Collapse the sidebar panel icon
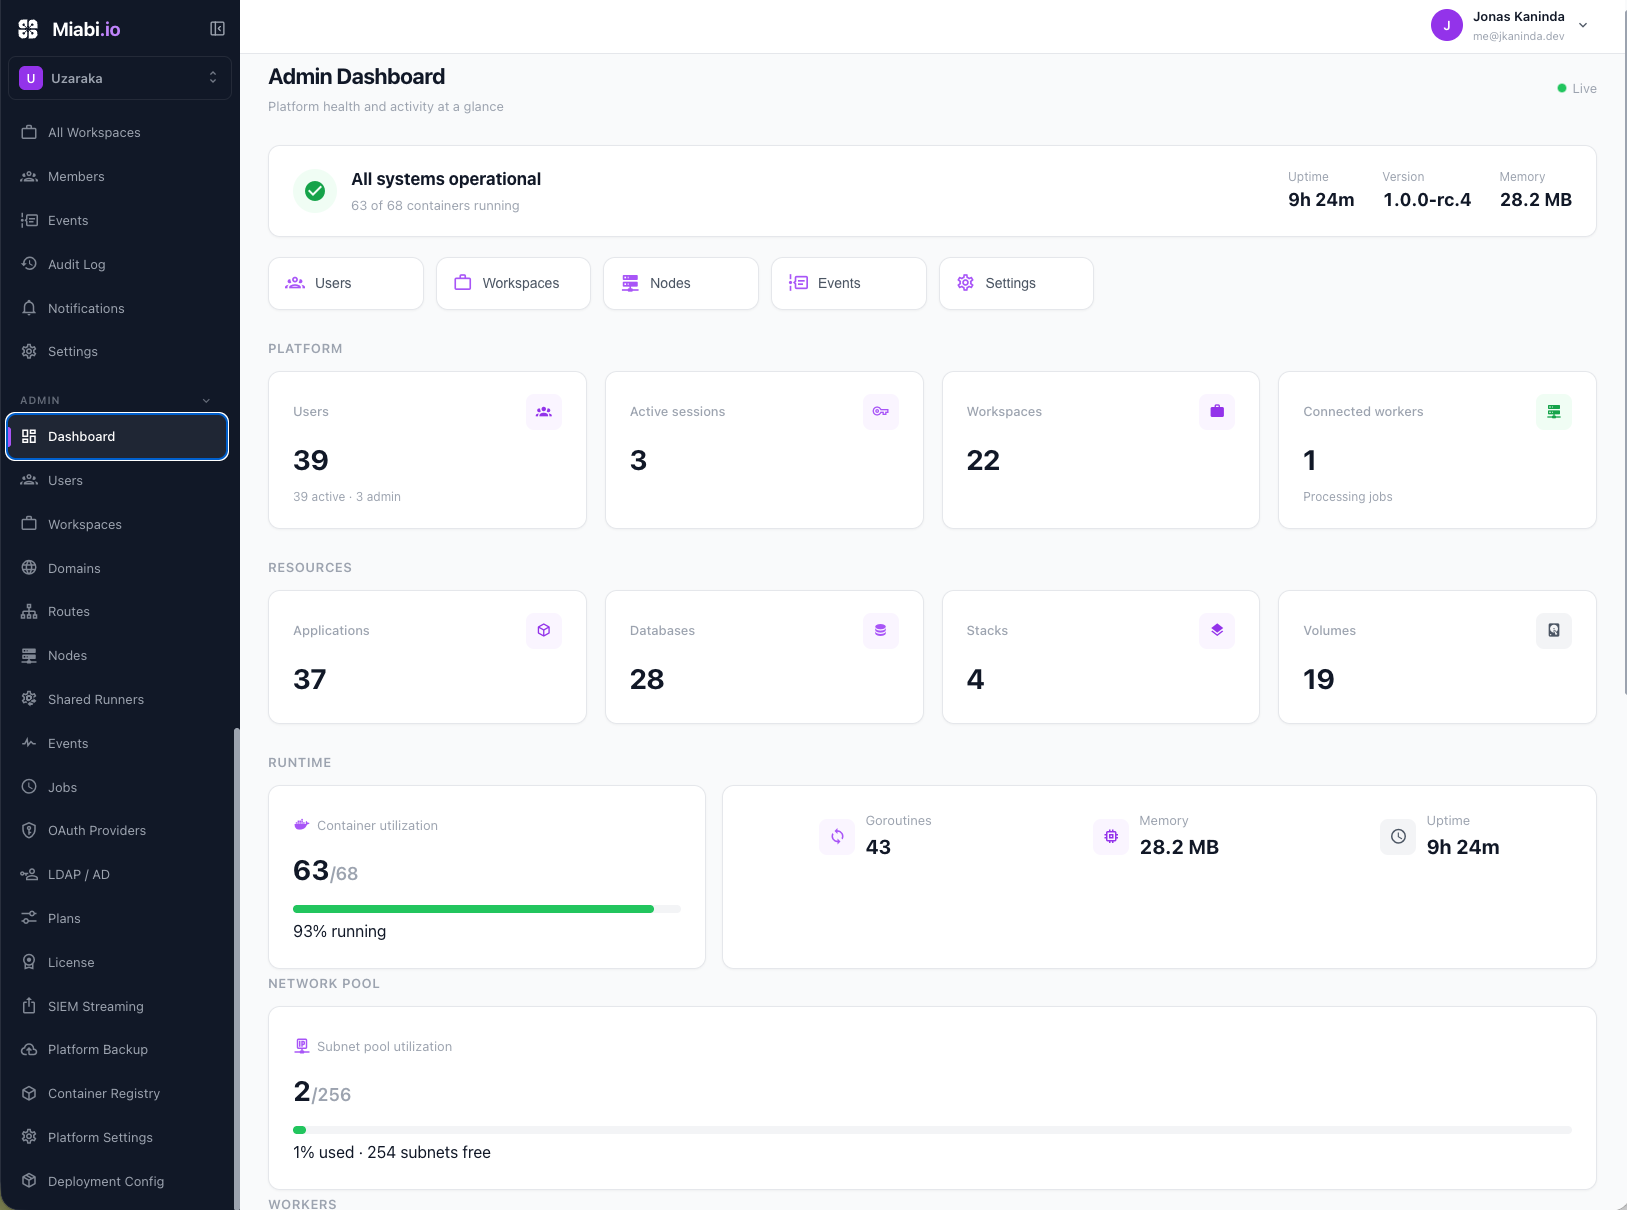 [x=217, y=29]
